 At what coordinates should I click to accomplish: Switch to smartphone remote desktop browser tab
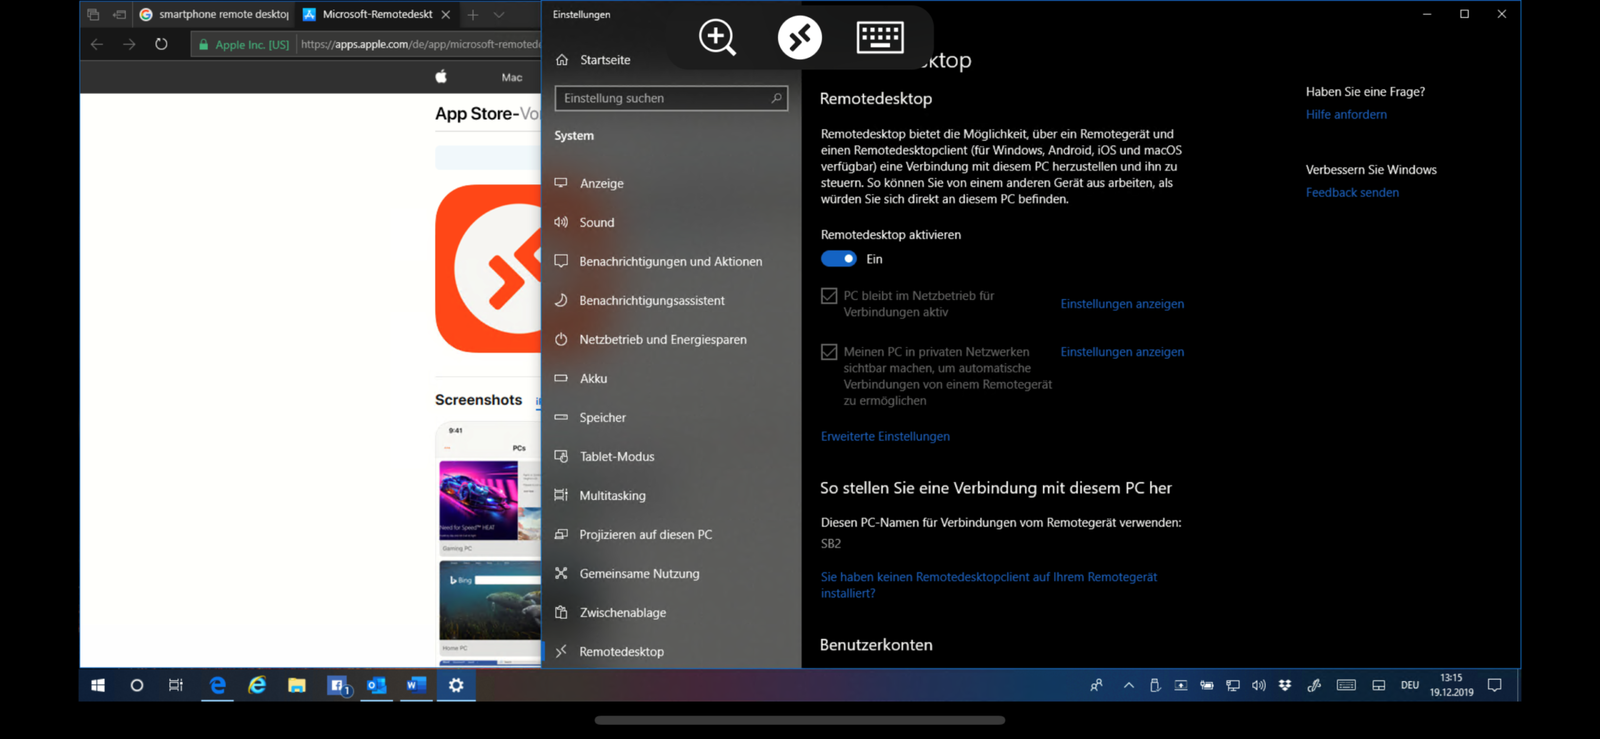[214, 14]
